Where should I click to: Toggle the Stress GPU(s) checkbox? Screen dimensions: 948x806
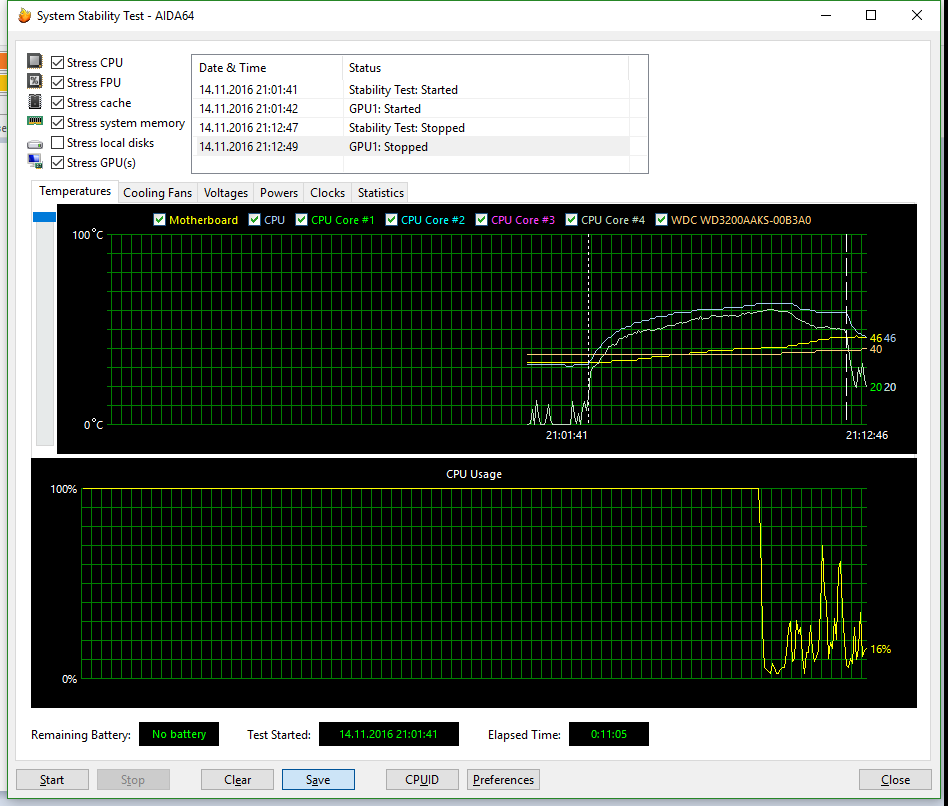[x=57, y=163]
